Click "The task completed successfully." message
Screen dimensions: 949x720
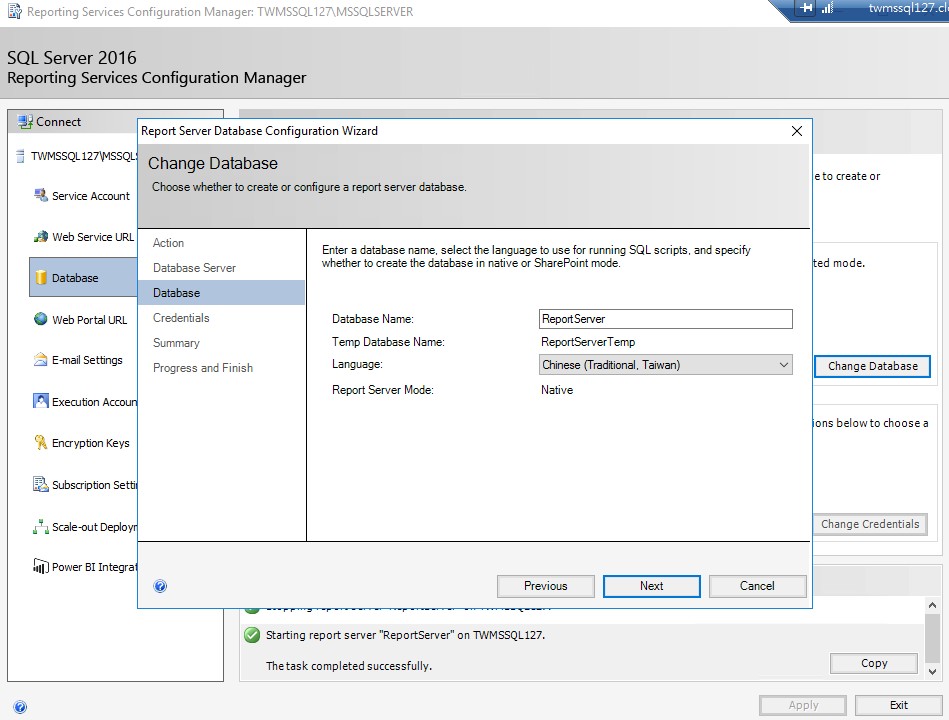pos(349,666)
